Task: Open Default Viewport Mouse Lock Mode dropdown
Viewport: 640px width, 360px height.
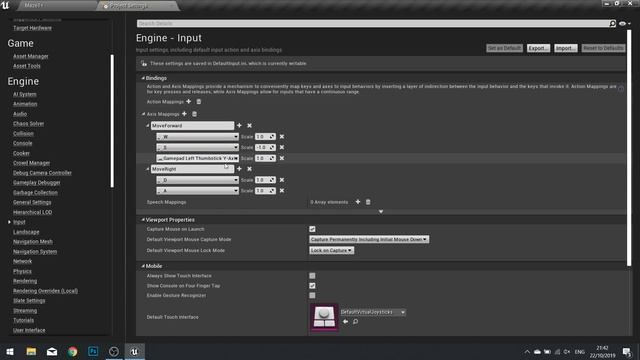Action: (331, 250)
